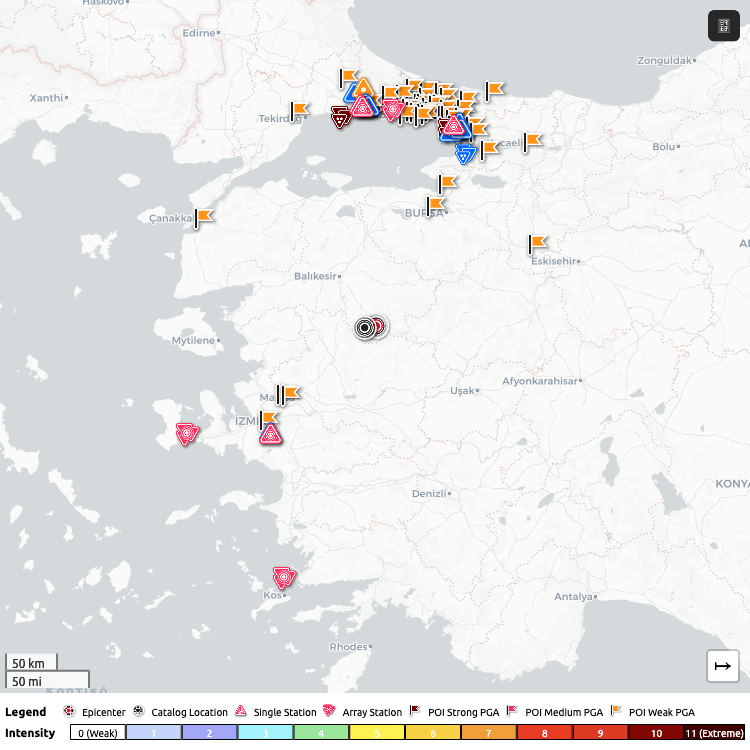
Task: Click the intensity 8 color swatch
Action: click(x=544, y=733)
